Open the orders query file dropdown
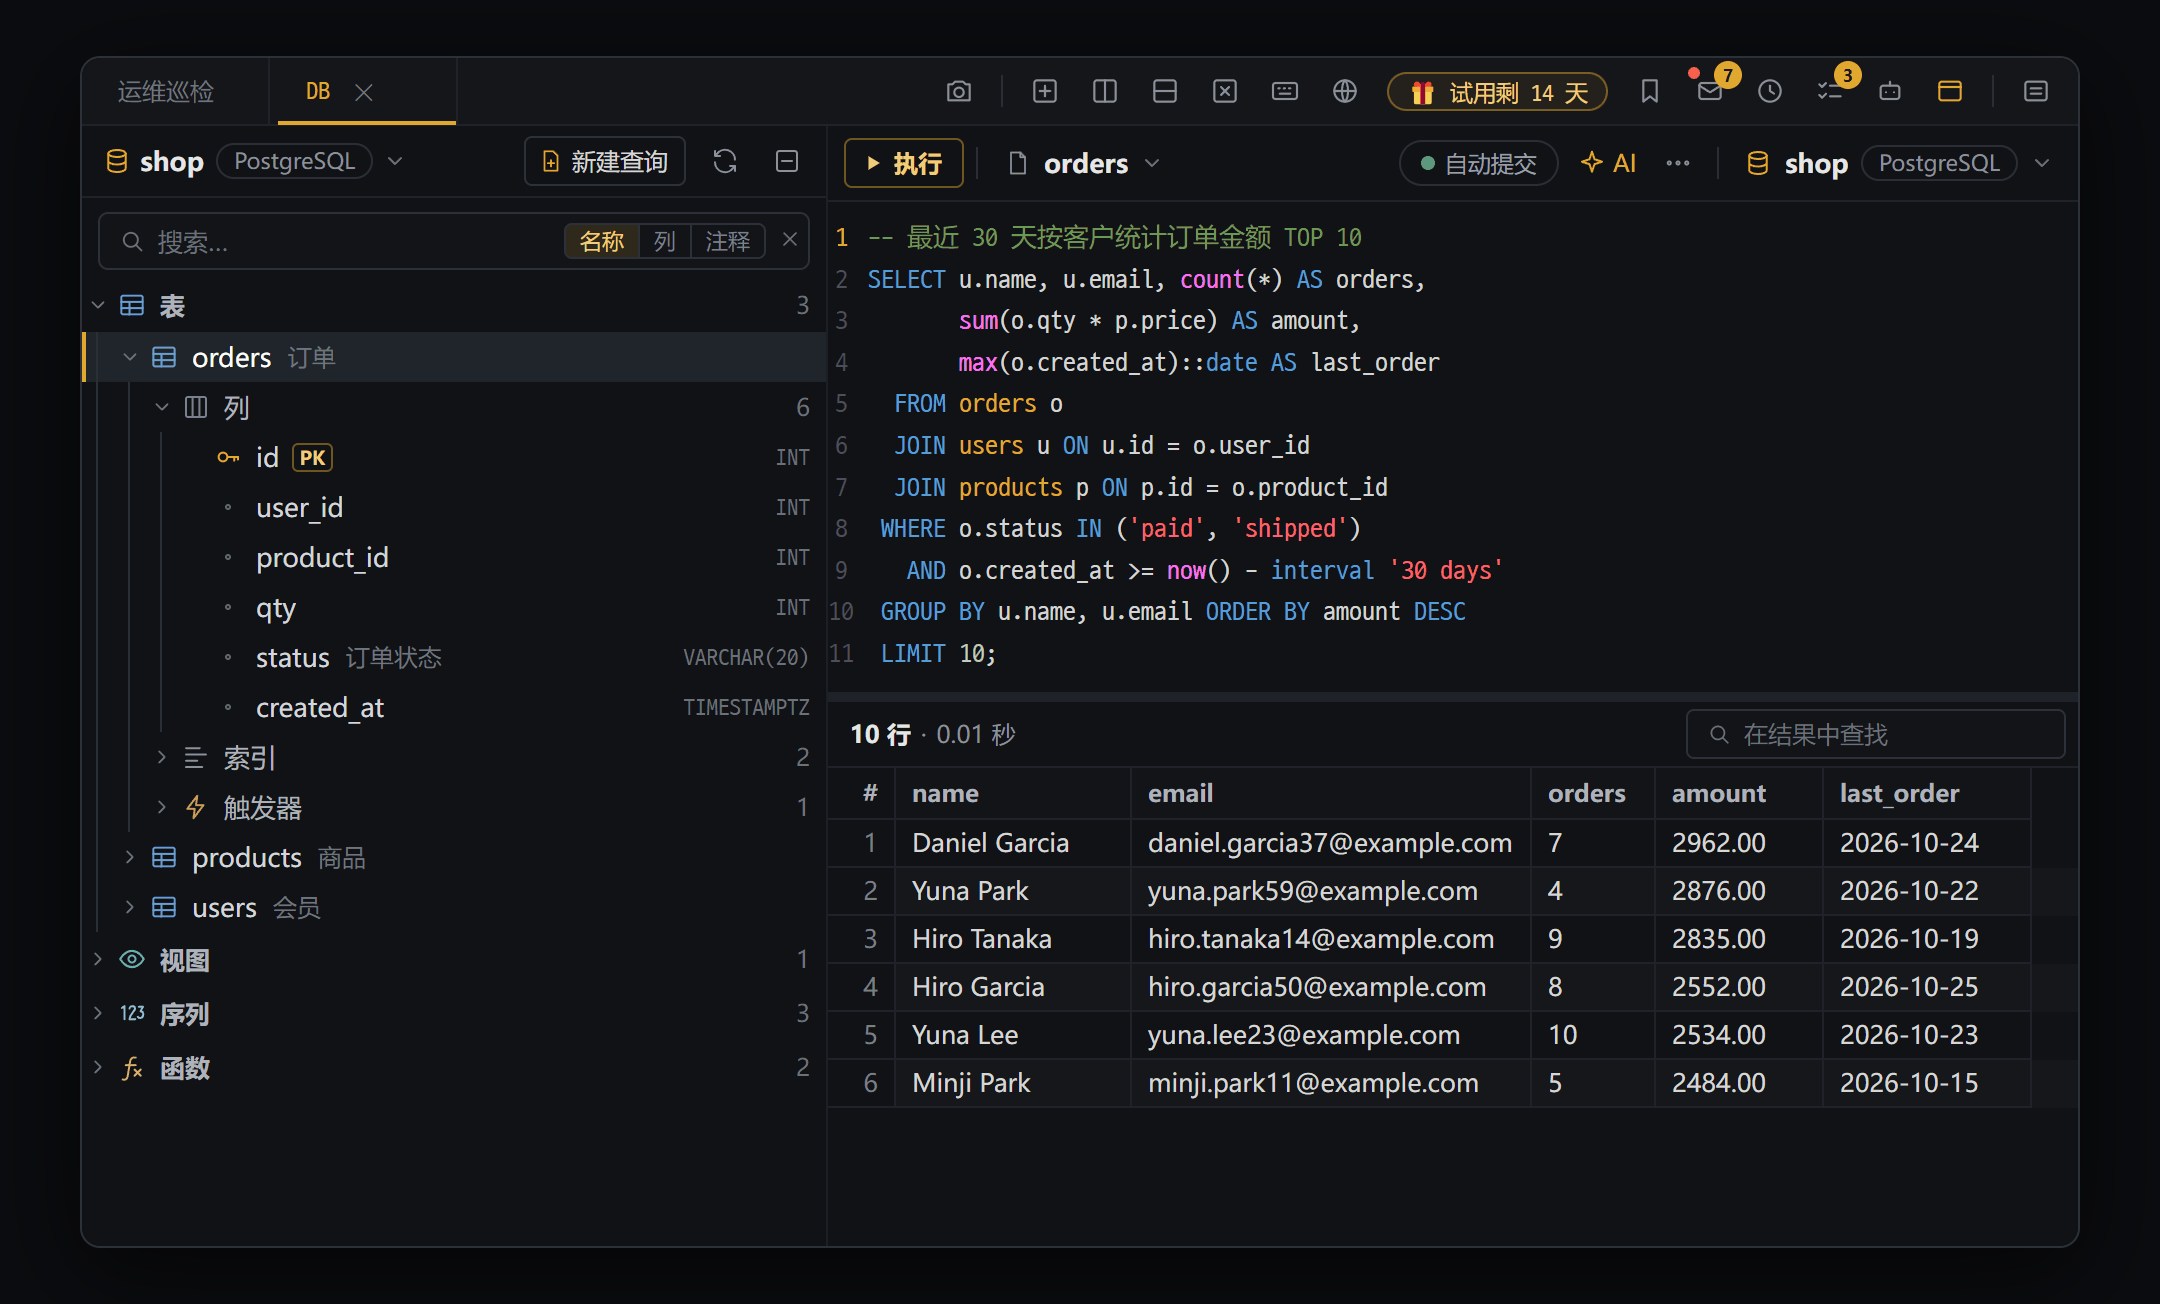 tap(1152, 163)
